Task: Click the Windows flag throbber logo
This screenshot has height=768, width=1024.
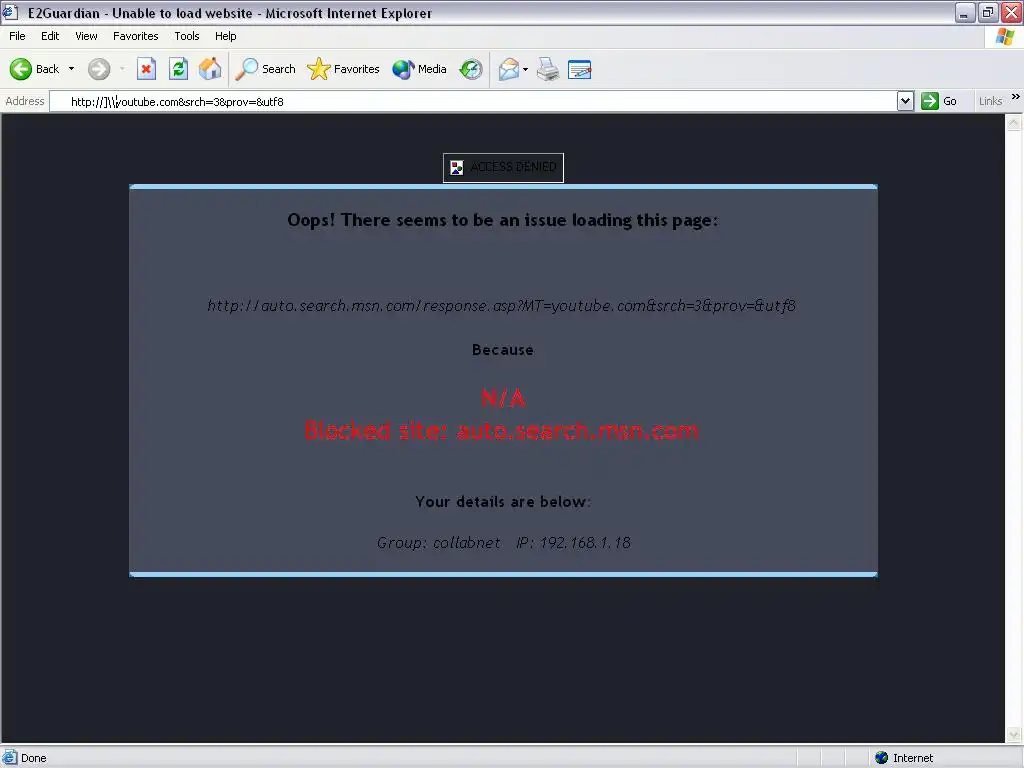Action: (1005, 37)
